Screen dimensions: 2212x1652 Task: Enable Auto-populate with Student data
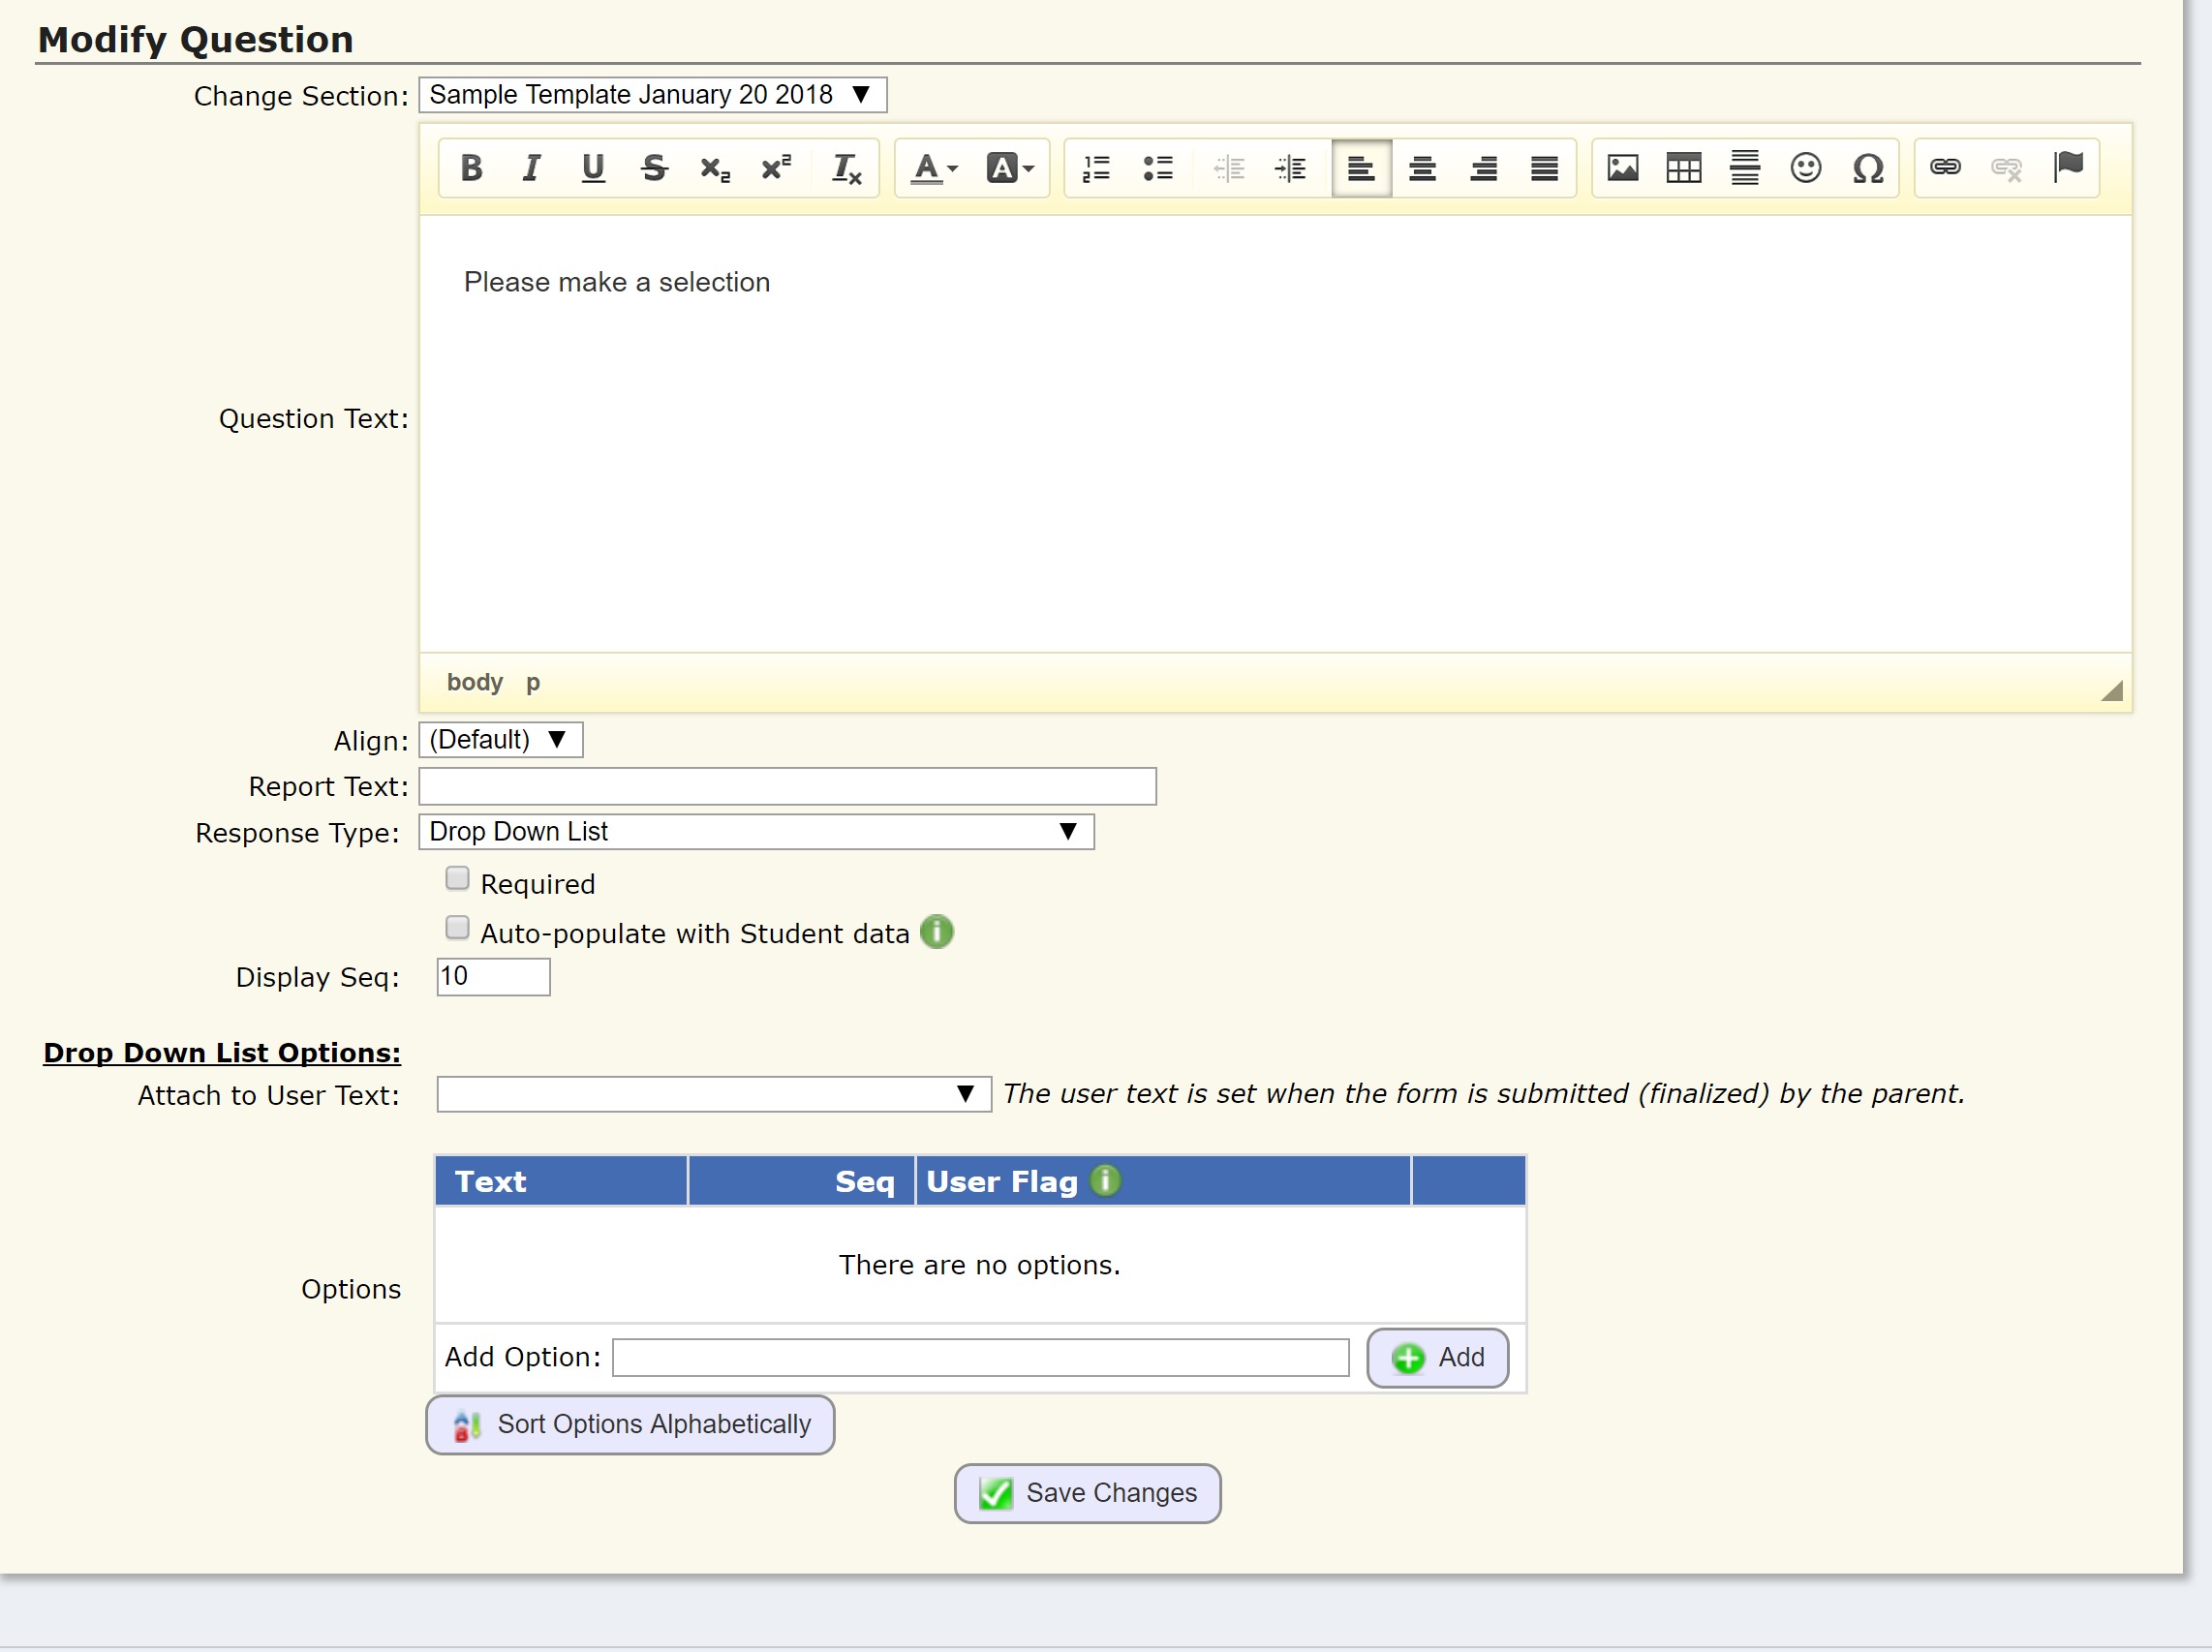click(457, 929)
